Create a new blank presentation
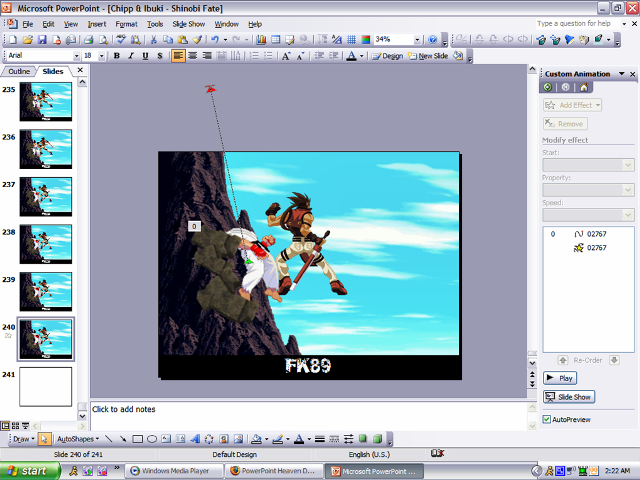 click(13, 40)
